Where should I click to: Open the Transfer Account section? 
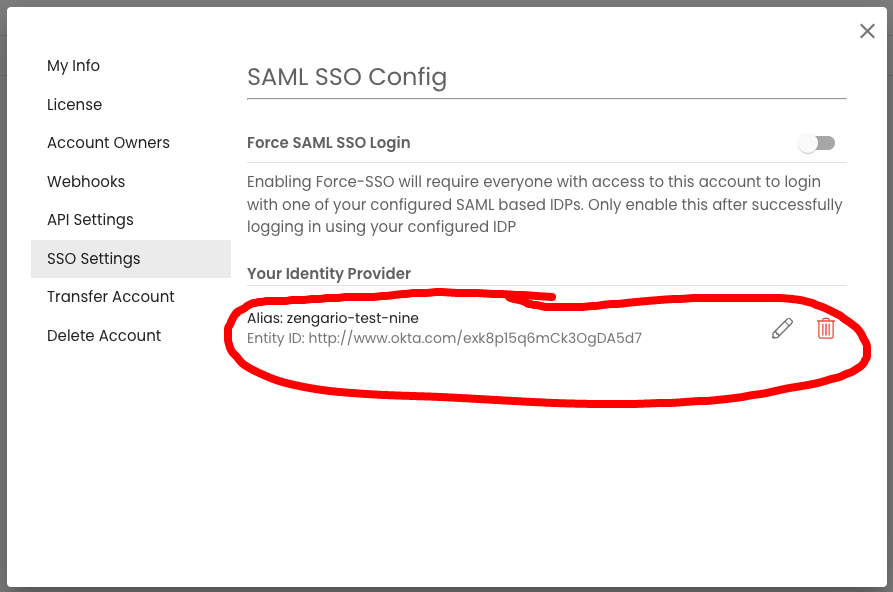point(111,297)
